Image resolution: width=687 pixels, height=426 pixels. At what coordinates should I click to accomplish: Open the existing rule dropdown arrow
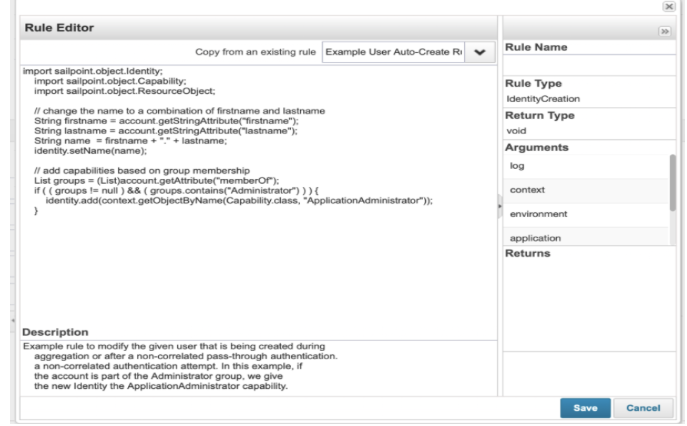pos(480,52)
